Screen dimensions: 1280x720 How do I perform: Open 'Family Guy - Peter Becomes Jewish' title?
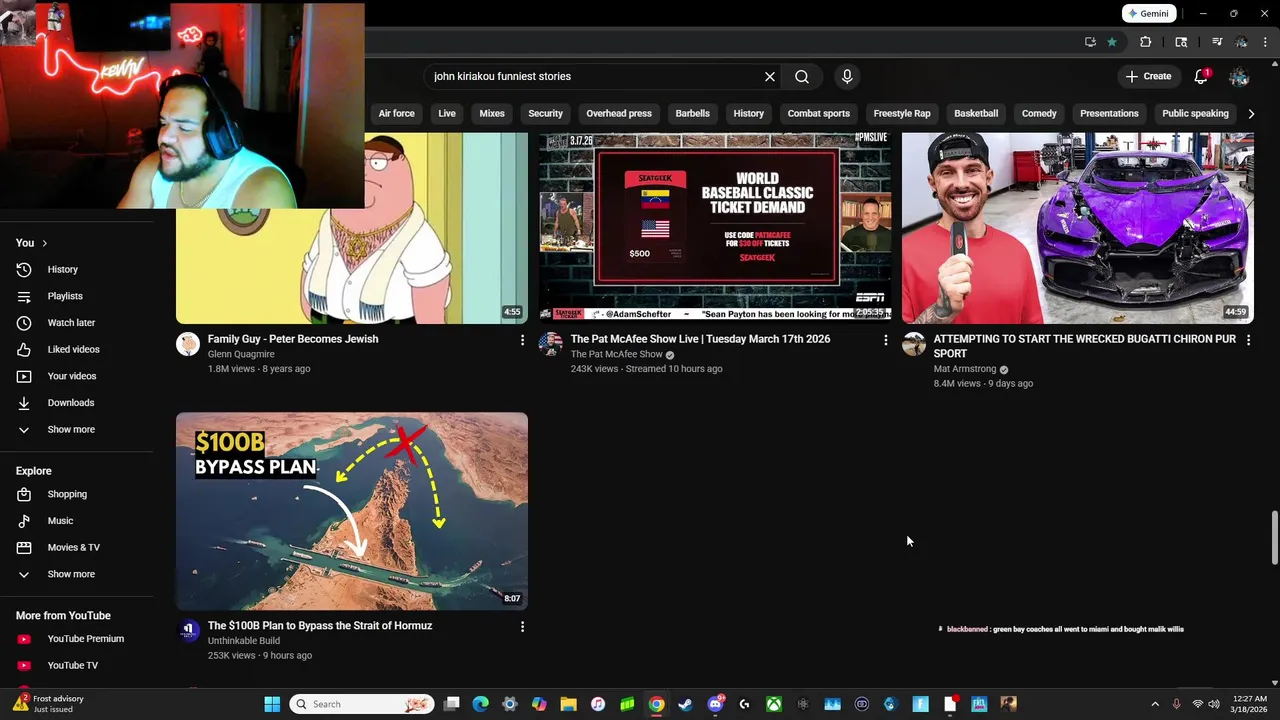293,339
